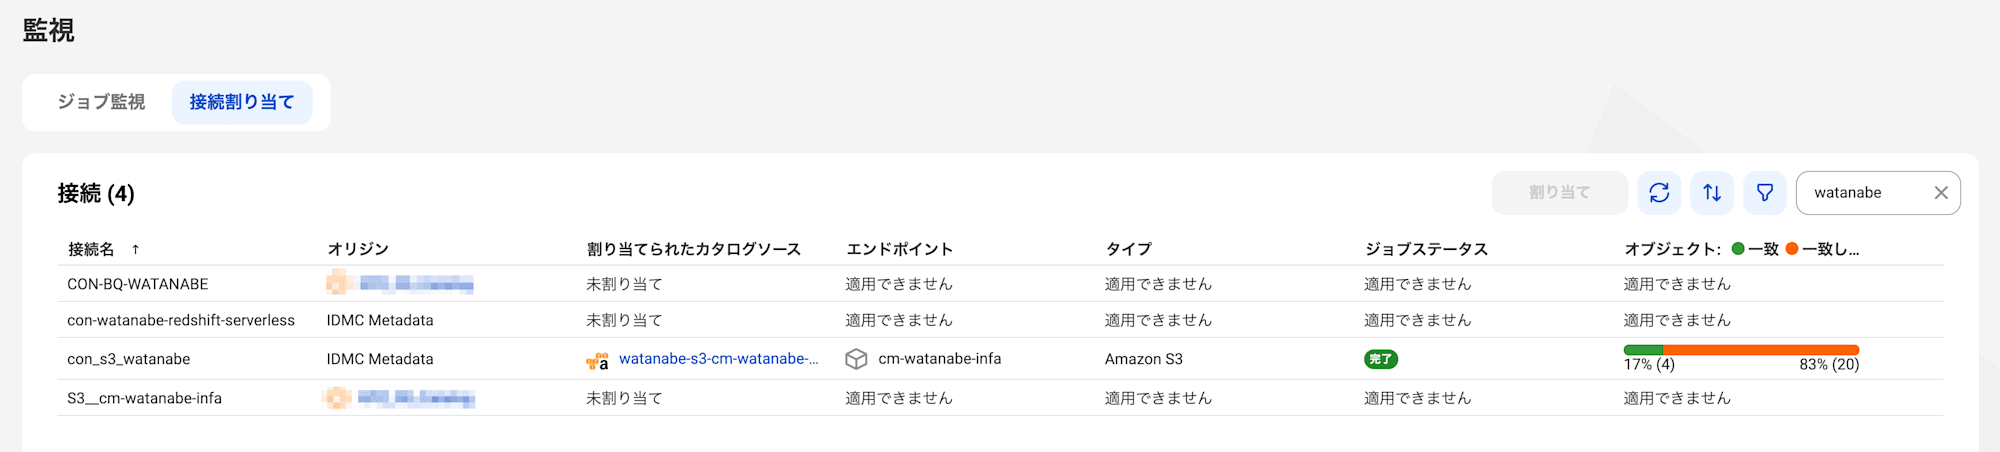2000x452 pixels.
Task: Select the 接続割り当て tab
Action: pyautogui.click(x=242, y=102)
